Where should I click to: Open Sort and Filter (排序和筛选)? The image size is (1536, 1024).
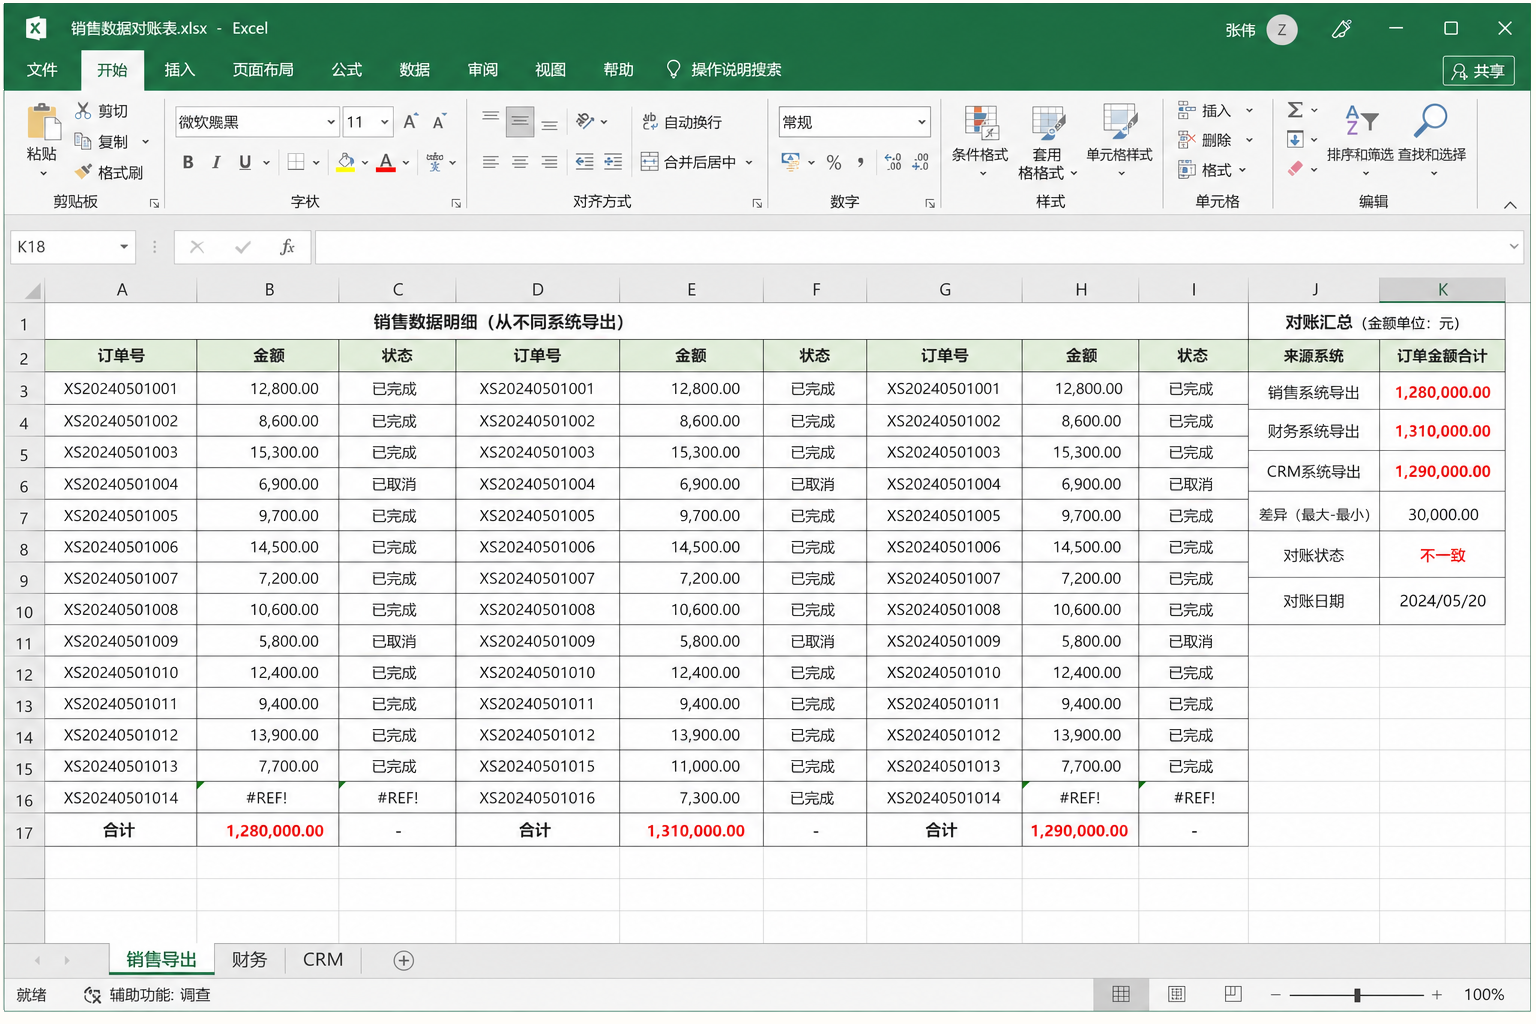(1360, 140)
